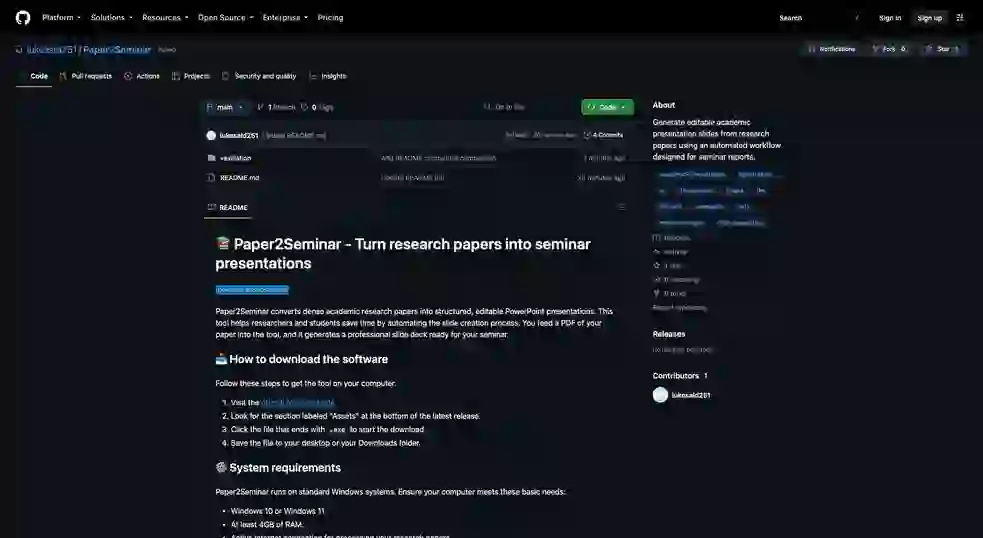The image size is (983, 538).
Task: Click the Insights graph icon
Action: (x=313, y=76)
